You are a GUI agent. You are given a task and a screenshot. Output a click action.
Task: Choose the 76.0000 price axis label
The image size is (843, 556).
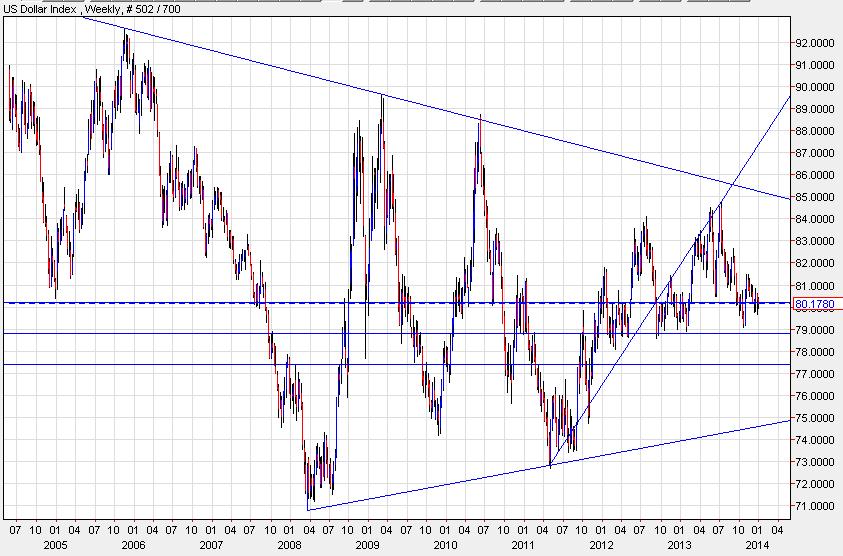pos(815,396)
